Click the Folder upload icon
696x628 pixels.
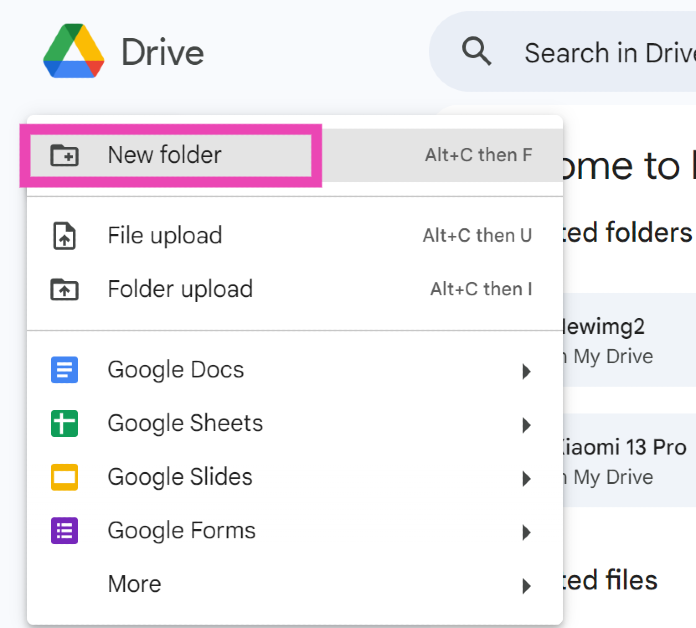click(64, 290)
